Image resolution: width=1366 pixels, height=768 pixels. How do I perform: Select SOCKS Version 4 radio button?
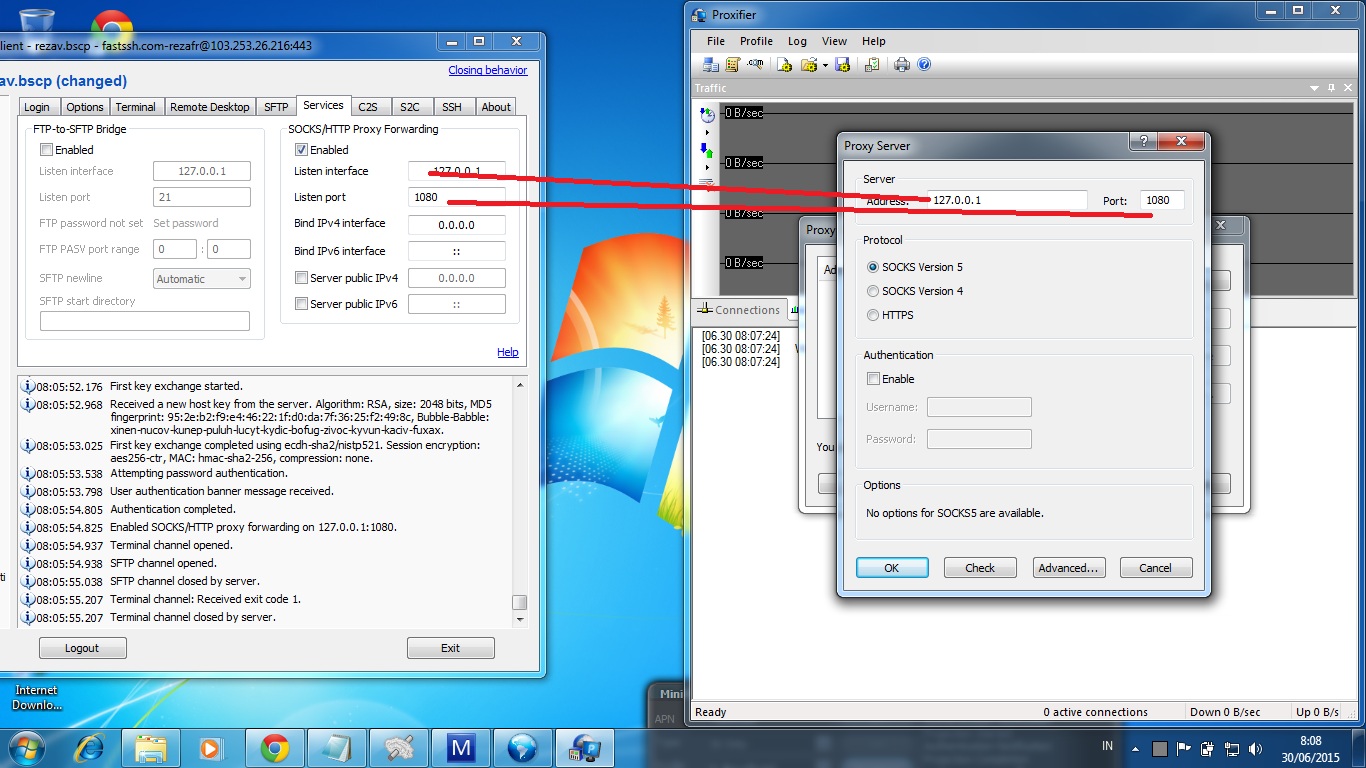873,291
